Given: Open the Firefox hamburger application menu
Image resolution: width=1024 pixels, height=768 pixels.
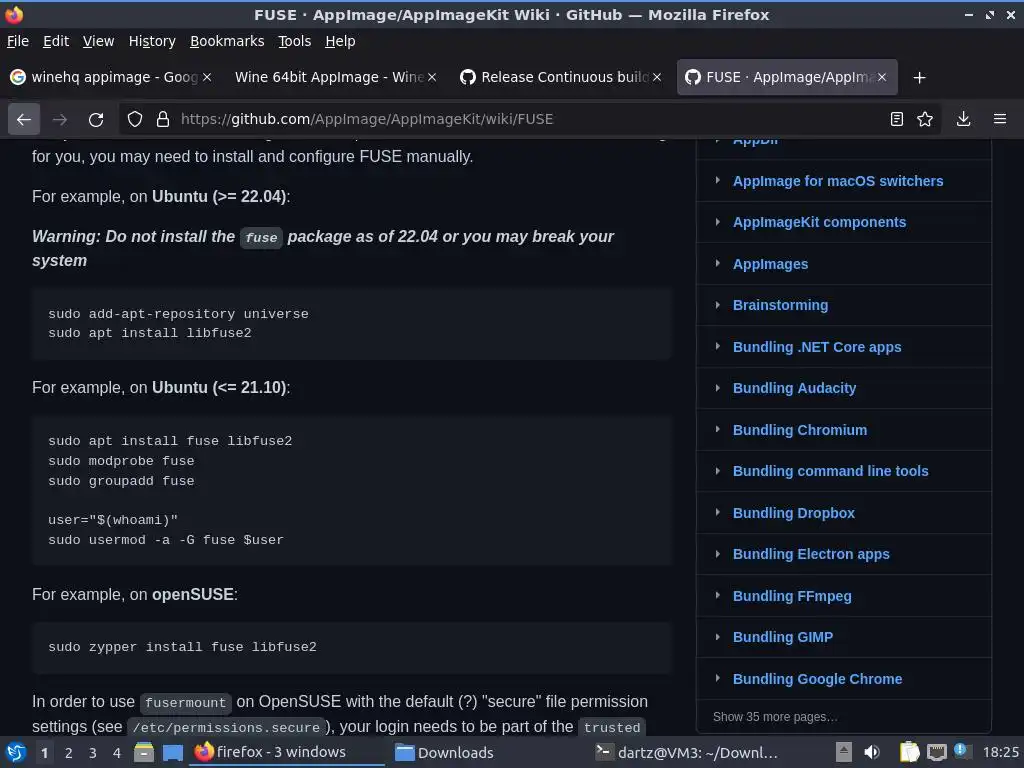Looking at the screenshot, I should tap(1000, 119).
